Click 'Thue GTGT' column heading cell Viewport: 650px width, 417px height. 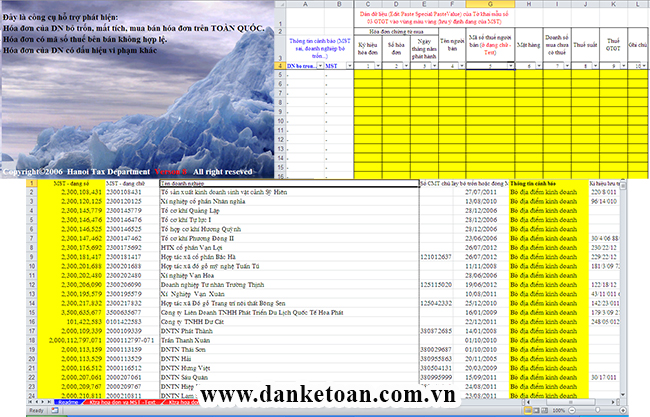click(x=613, y=45)
